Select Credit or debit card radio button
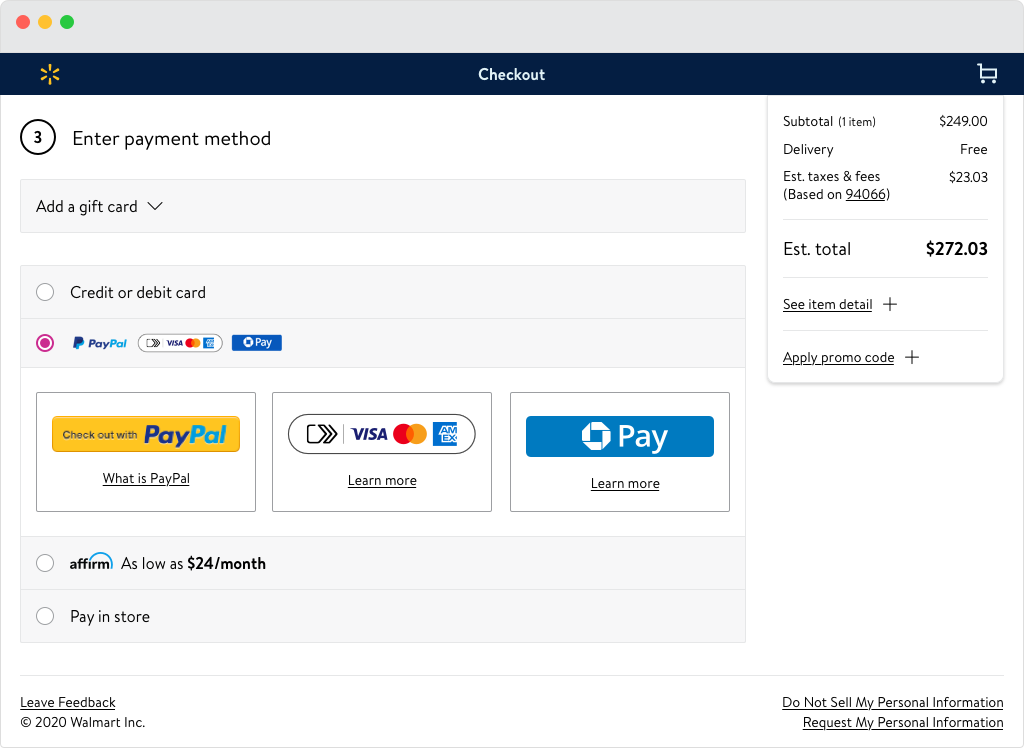 [45, 292]
